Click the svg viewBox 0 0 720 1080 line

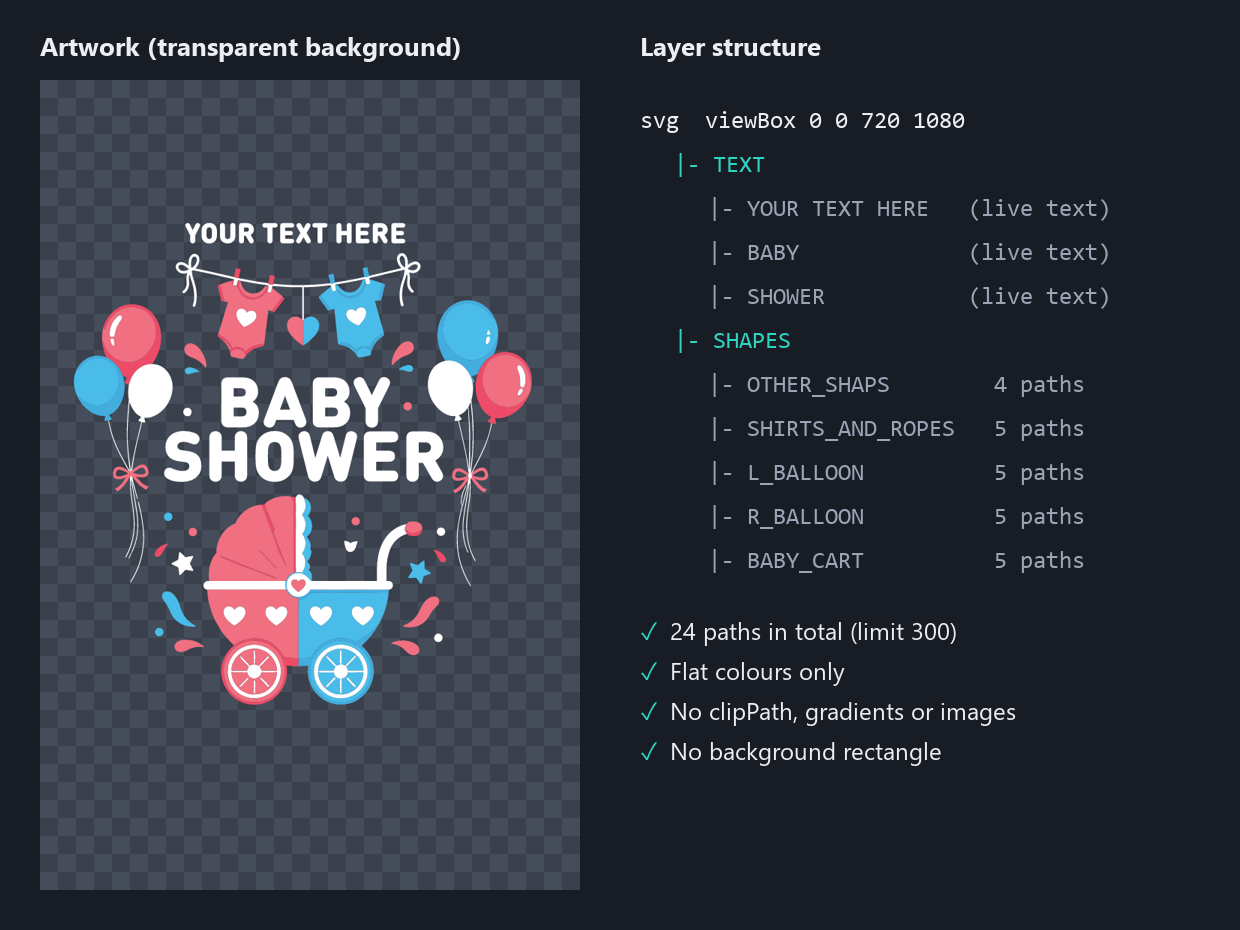point(803,121)
